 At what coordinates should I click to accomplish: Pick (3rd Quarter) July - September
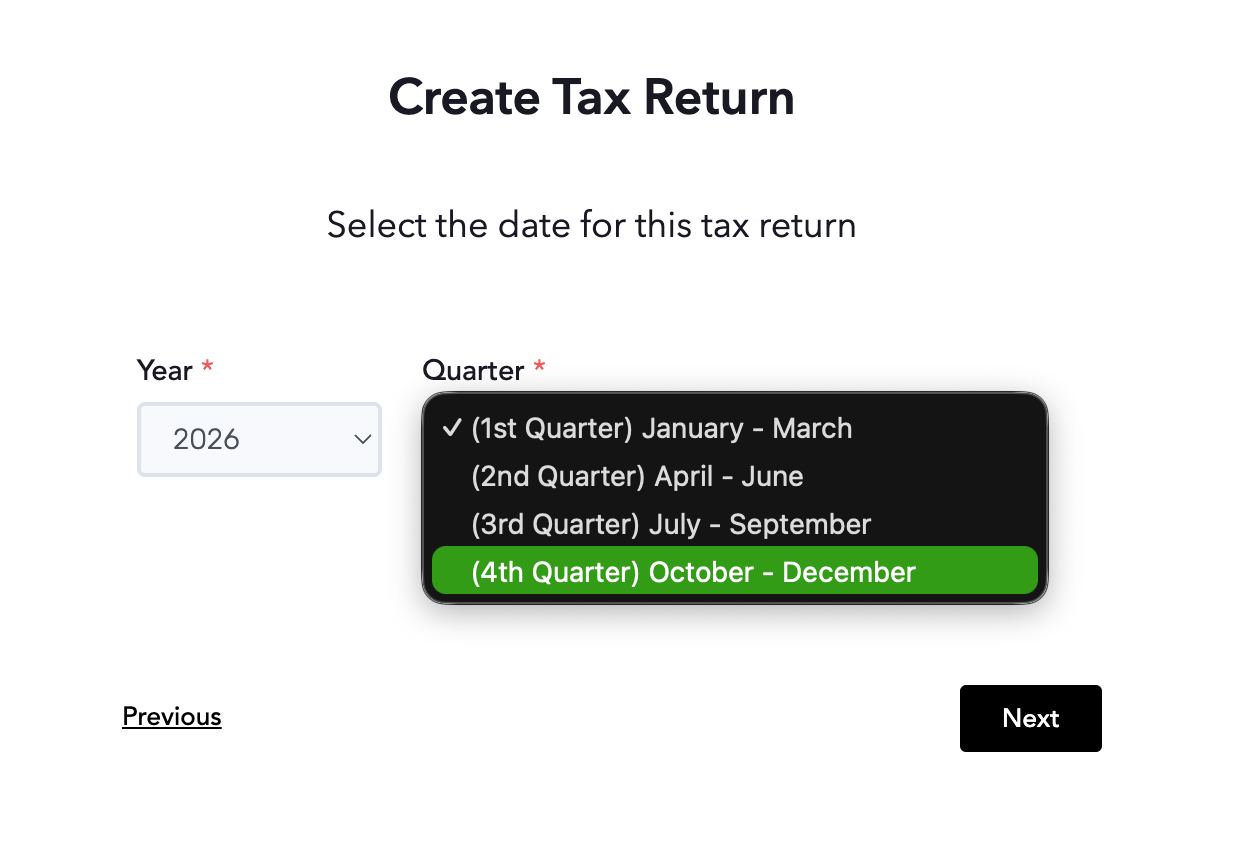735,524
